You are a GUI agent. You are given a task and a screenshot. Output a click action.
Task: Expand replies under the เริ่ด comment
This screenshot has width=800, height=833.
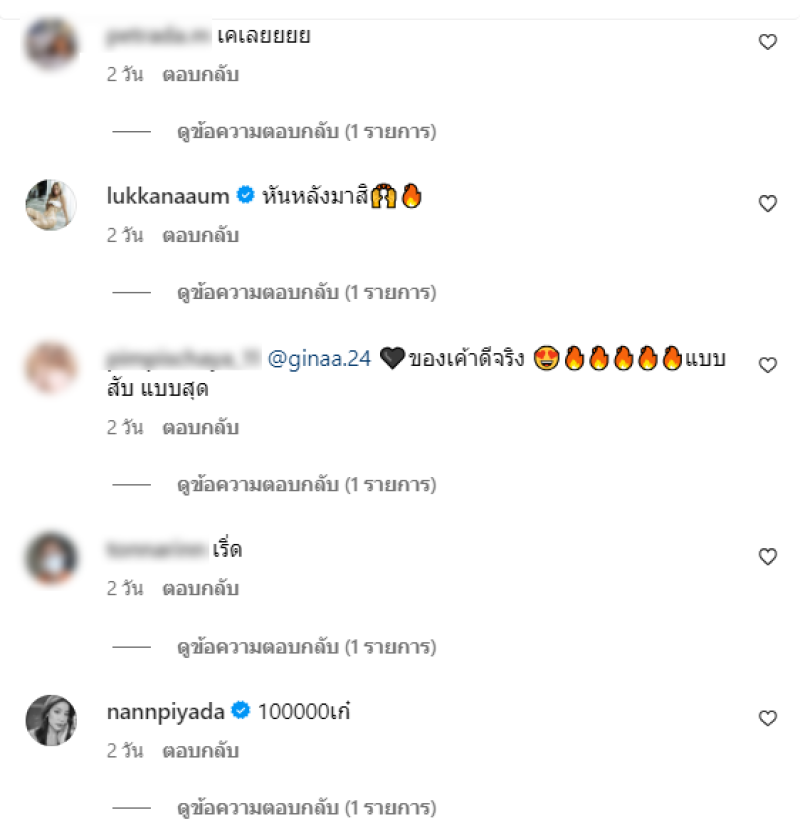307,647
